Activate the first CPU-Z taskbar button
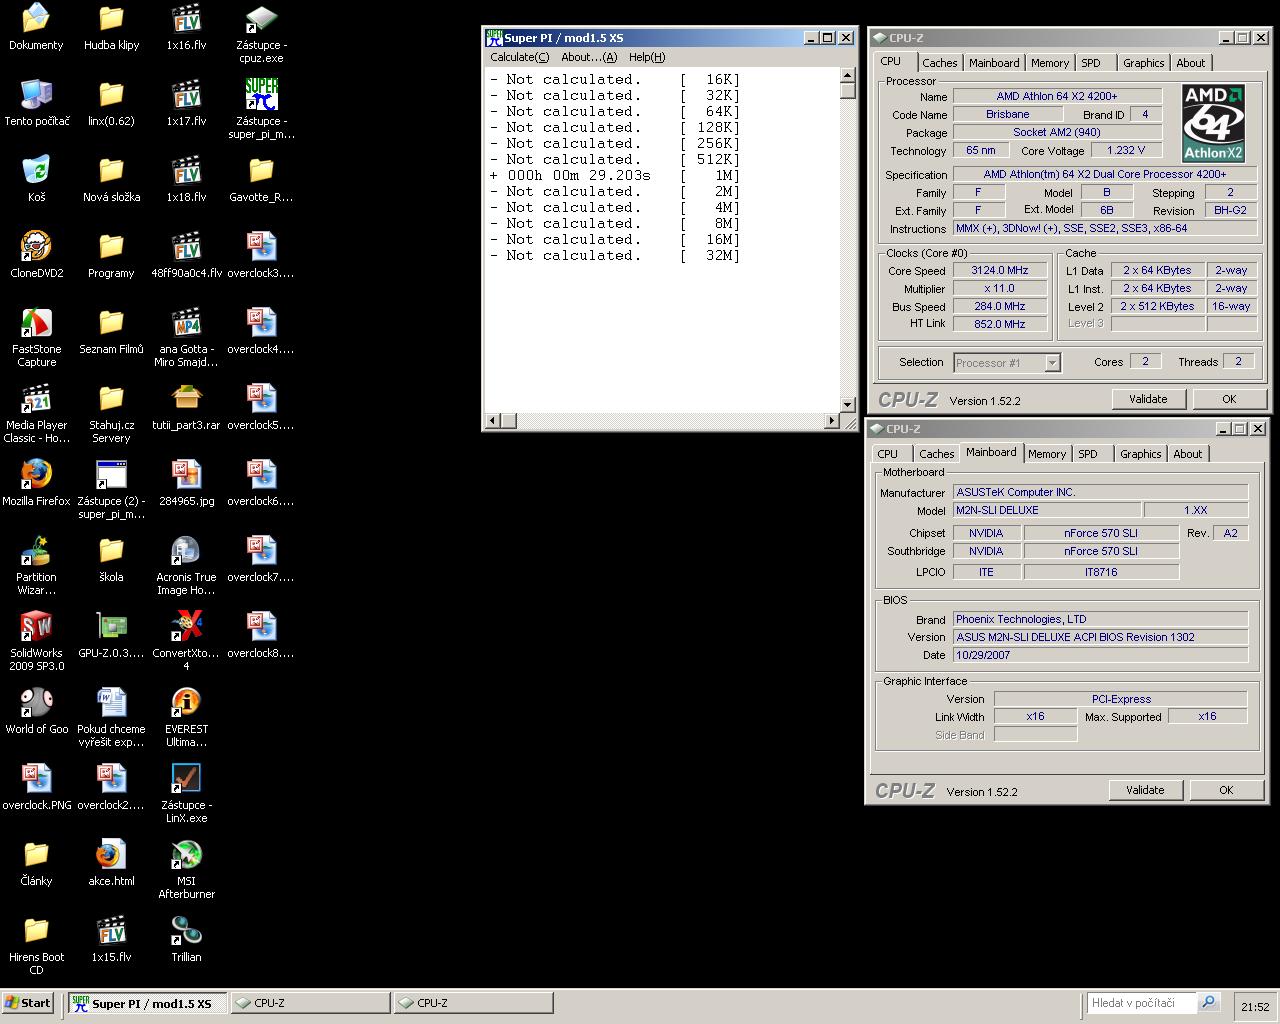The image size is (1280, 1024). click(x=310, y=1003)
